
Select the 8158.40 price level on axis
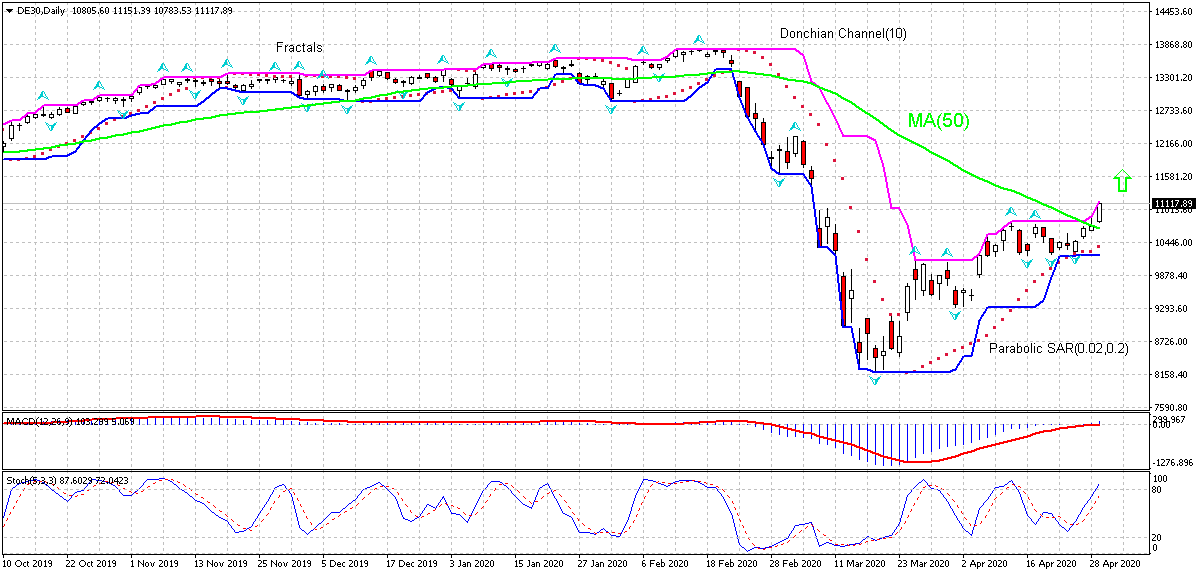pos(1172,375)
